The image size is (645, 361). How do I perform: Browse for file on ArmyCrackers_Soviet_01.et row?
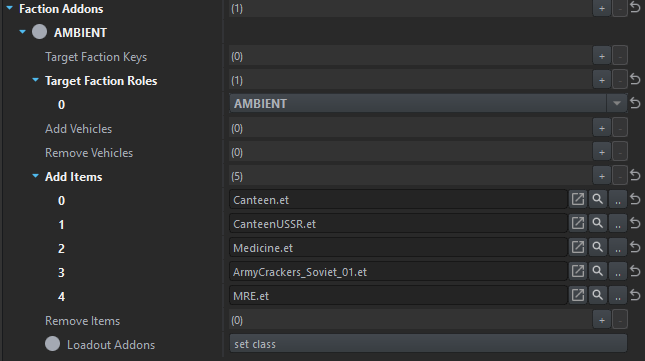(618, 271)
